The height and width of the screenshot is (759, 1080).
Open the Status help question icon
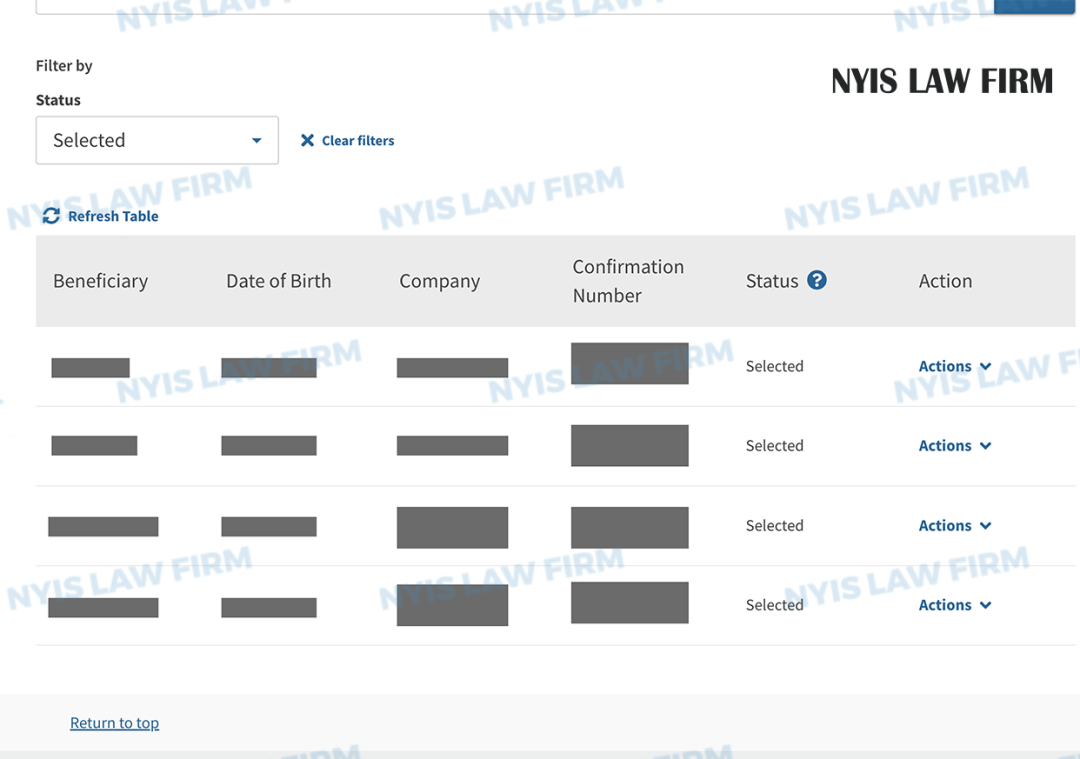tap(817, 280)
